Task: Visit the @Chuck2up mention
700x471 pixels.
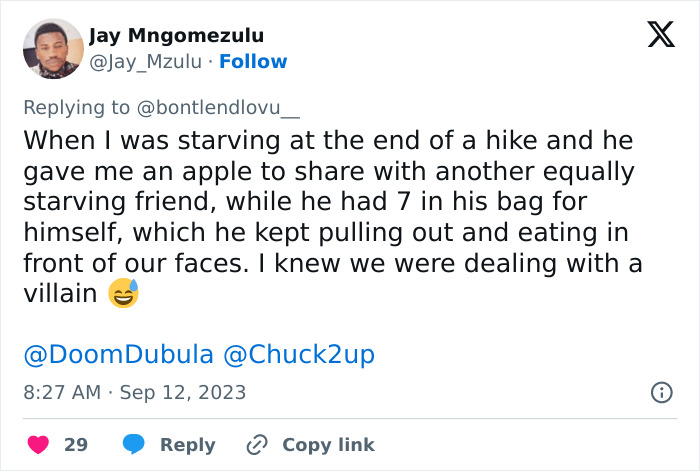Action: pyautogui.click(x=297, y=355)
